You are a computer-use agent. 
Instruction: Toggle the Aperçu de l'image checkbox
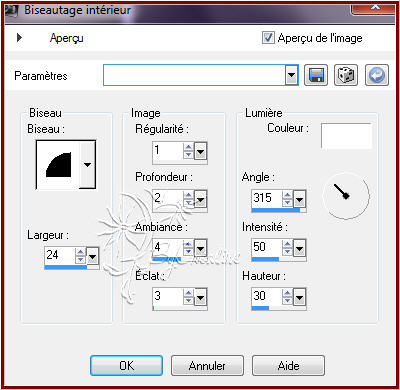coord(268,38)
